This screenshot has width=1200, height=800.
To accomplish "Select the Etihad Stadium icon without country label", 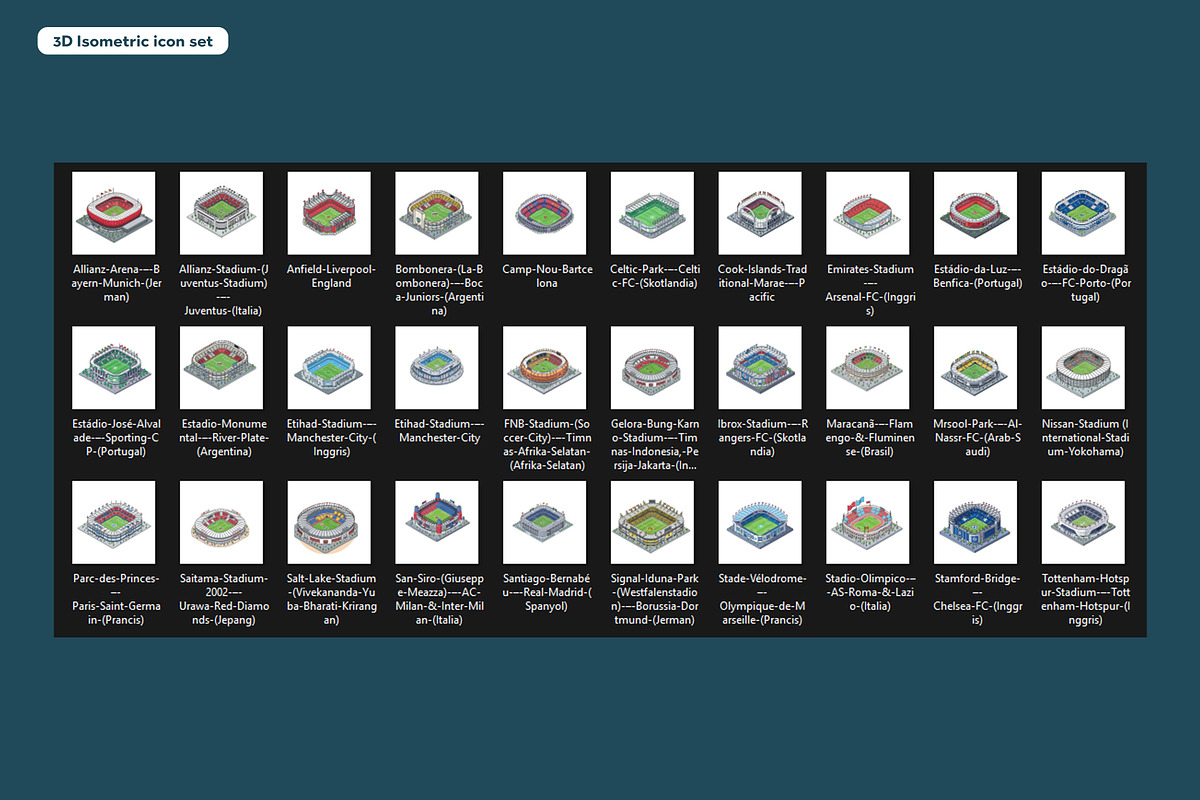I will pos(437,368).
